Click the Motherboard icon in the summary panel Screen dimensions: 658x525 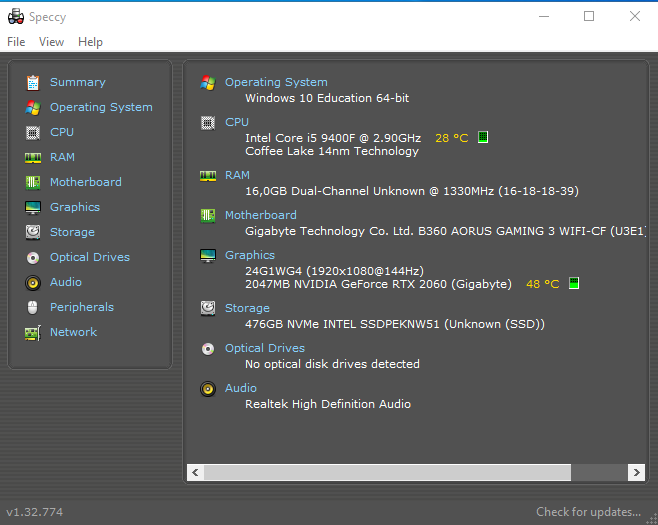(208, 216)
